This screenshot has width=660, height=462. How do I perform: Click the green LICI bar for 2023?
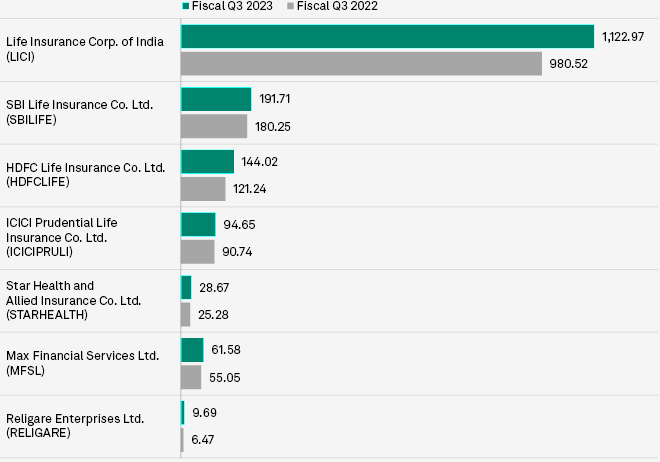(x=387, y=36)
